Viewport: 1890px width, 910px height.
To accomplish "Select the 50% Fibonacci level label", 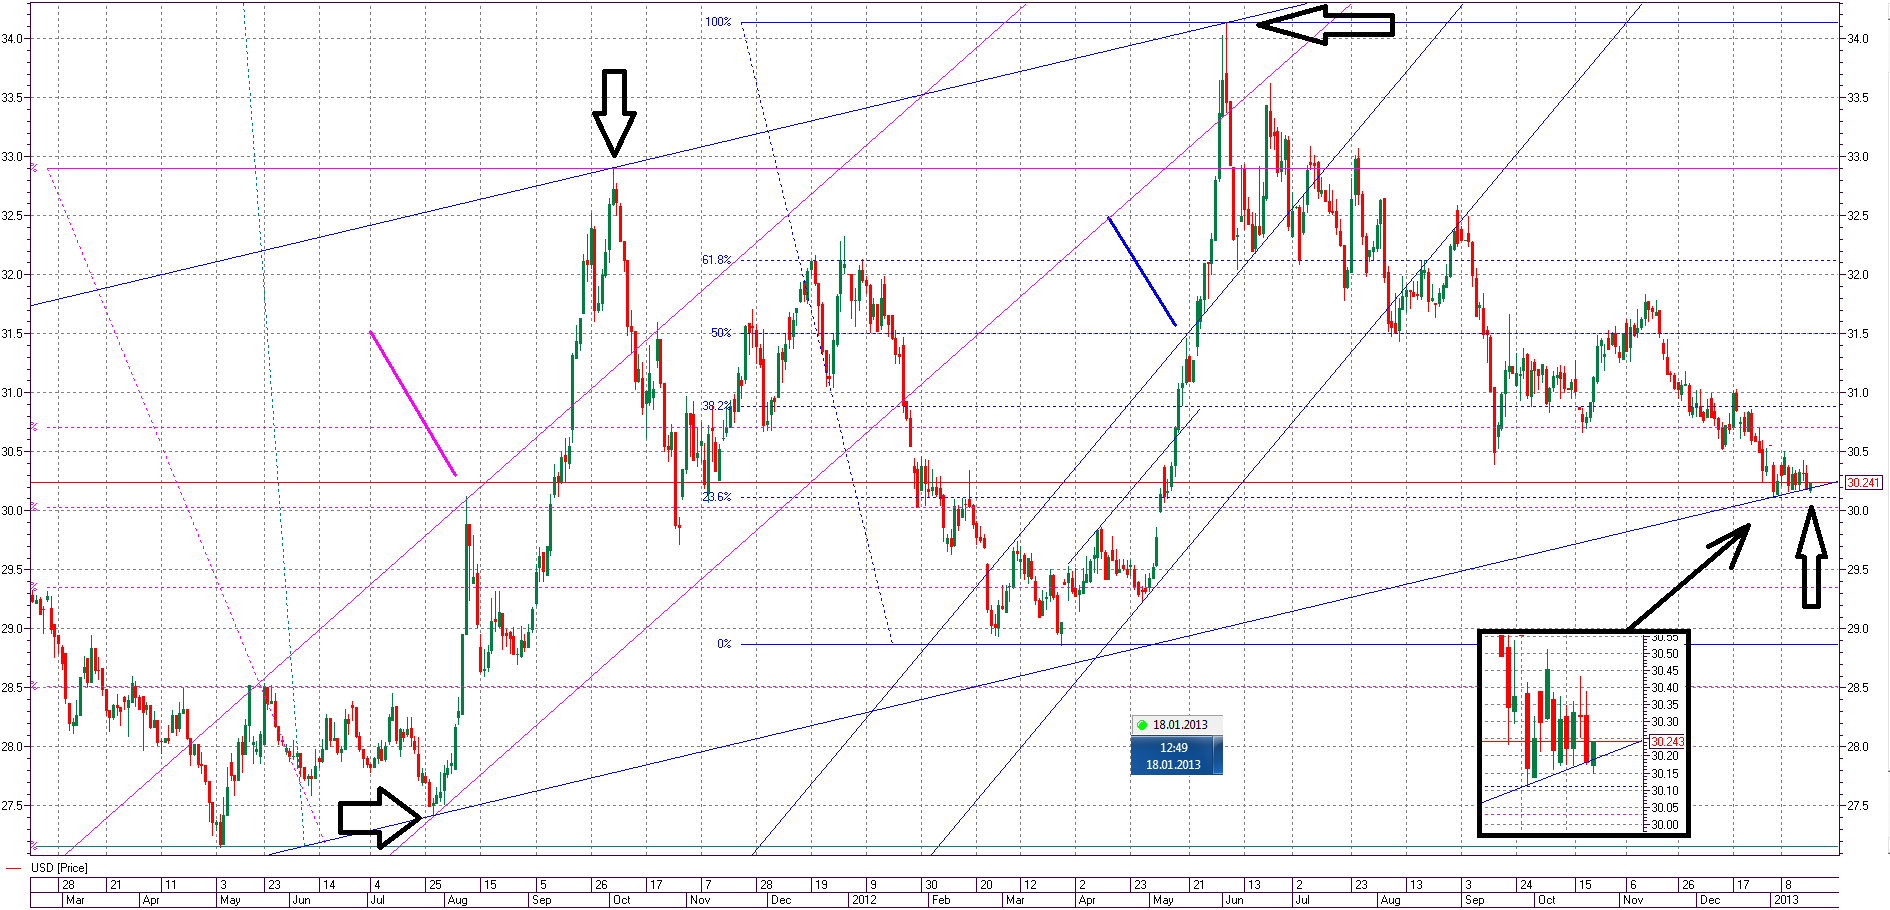I will pos(721,333).
